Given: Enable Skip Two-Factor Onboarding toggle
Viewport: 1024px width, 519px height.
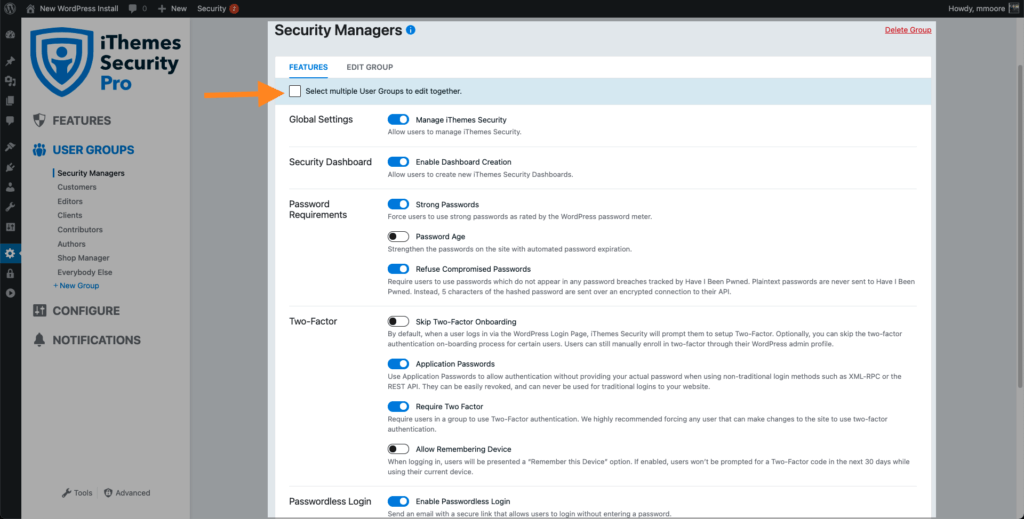Looking at the screenshot, I should pos(398,321).
